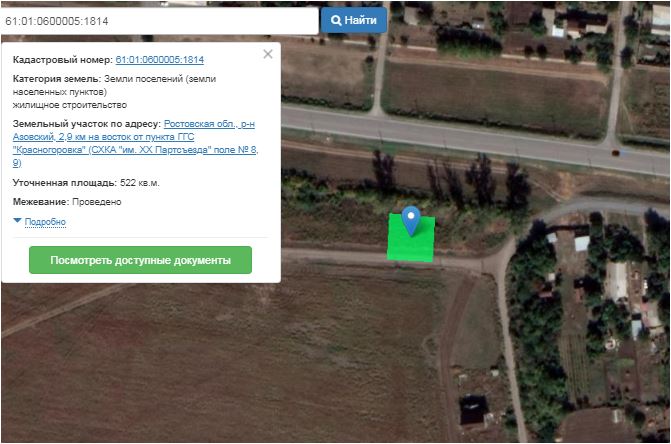Click the Категория земель description text
671x444 pixels.
point(114,92)
